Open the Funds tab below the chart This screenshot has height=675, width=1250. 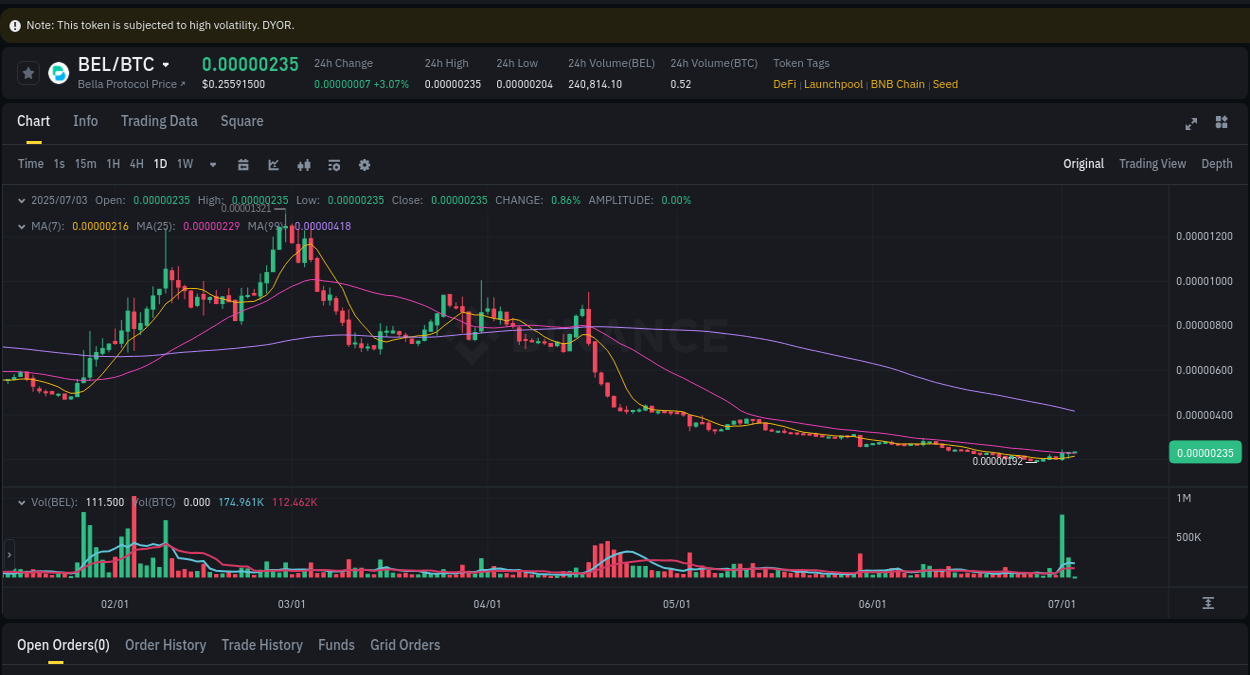point(336,645)
